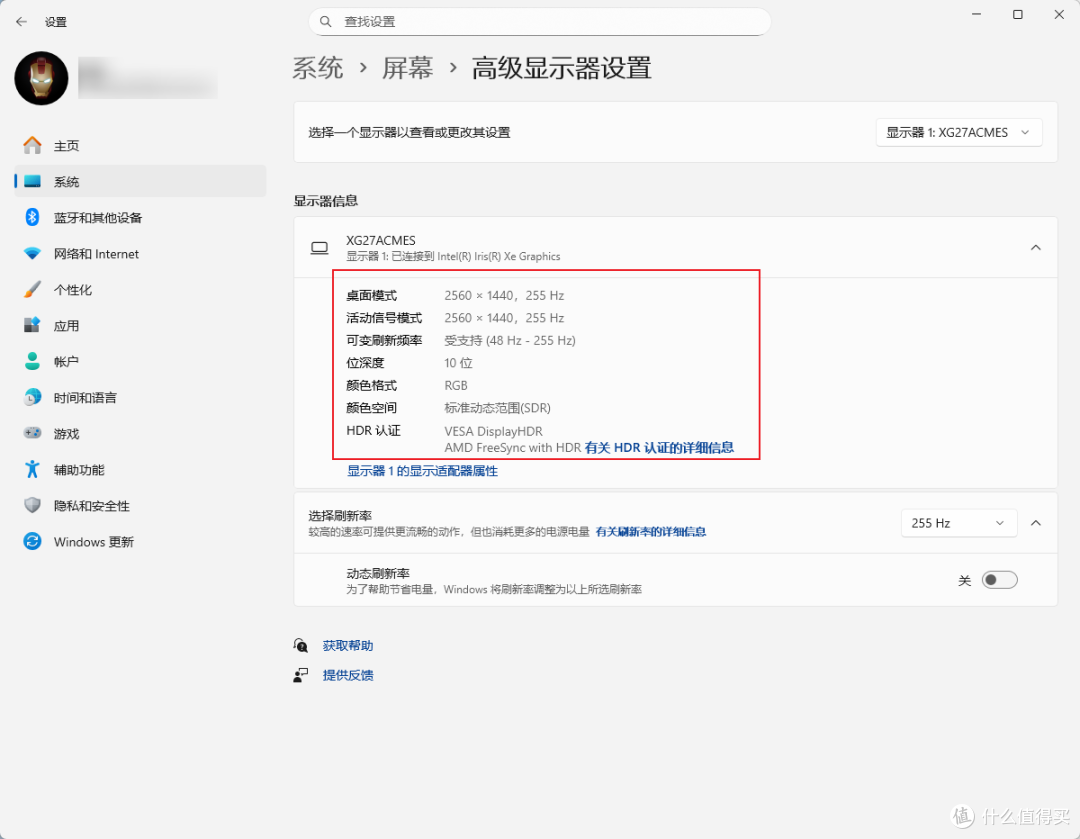
Task: Go to Time and Language settings
Action: click(x=85, y=398)
